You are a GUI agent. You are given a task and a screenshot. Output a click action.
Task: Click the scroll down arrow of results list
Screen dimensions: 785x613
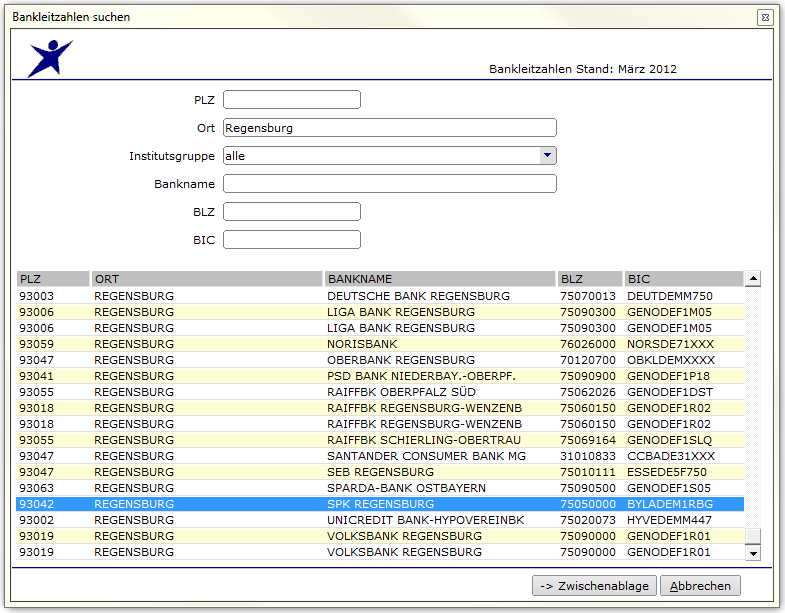[x=752, y=553]
